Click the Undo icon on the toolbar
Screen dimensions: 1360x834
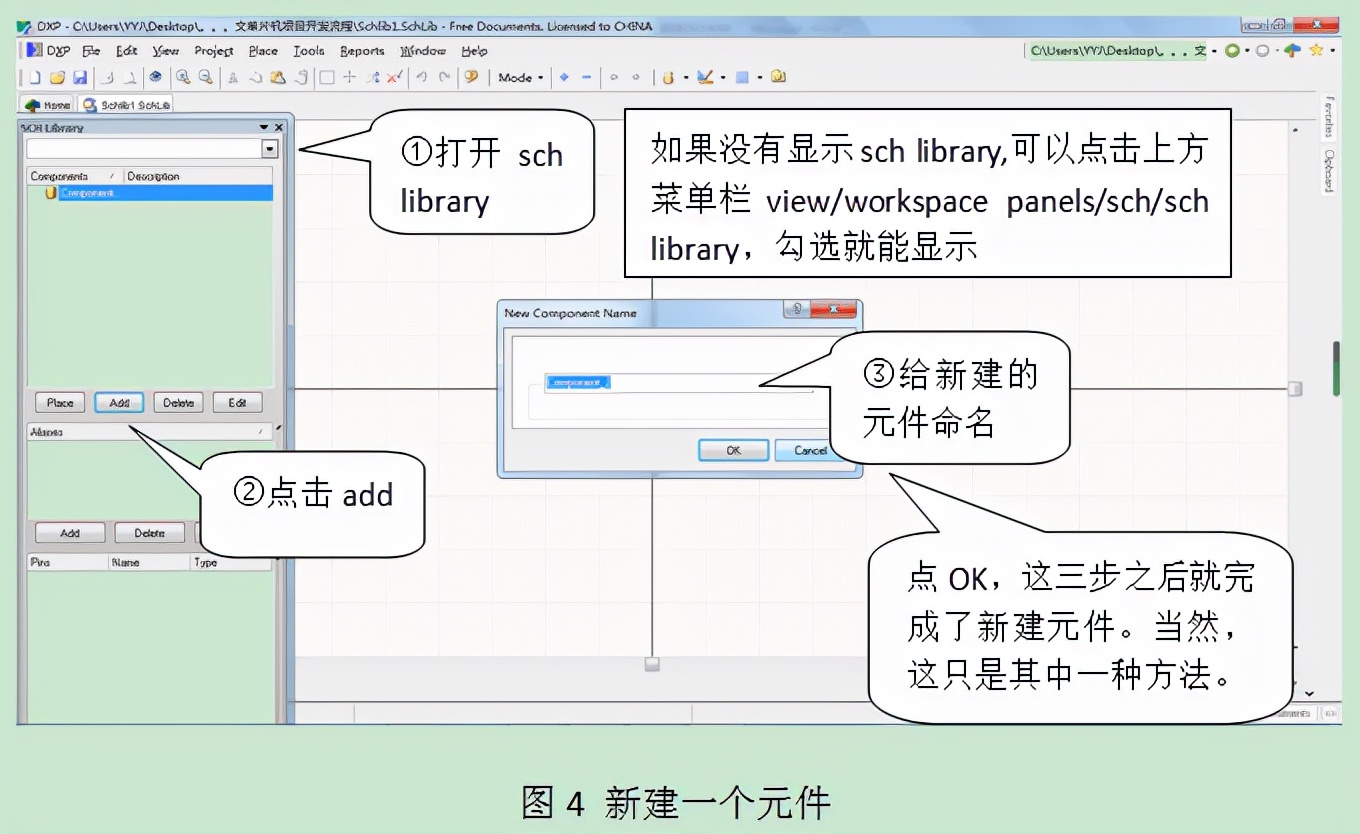tap(425, 77)
